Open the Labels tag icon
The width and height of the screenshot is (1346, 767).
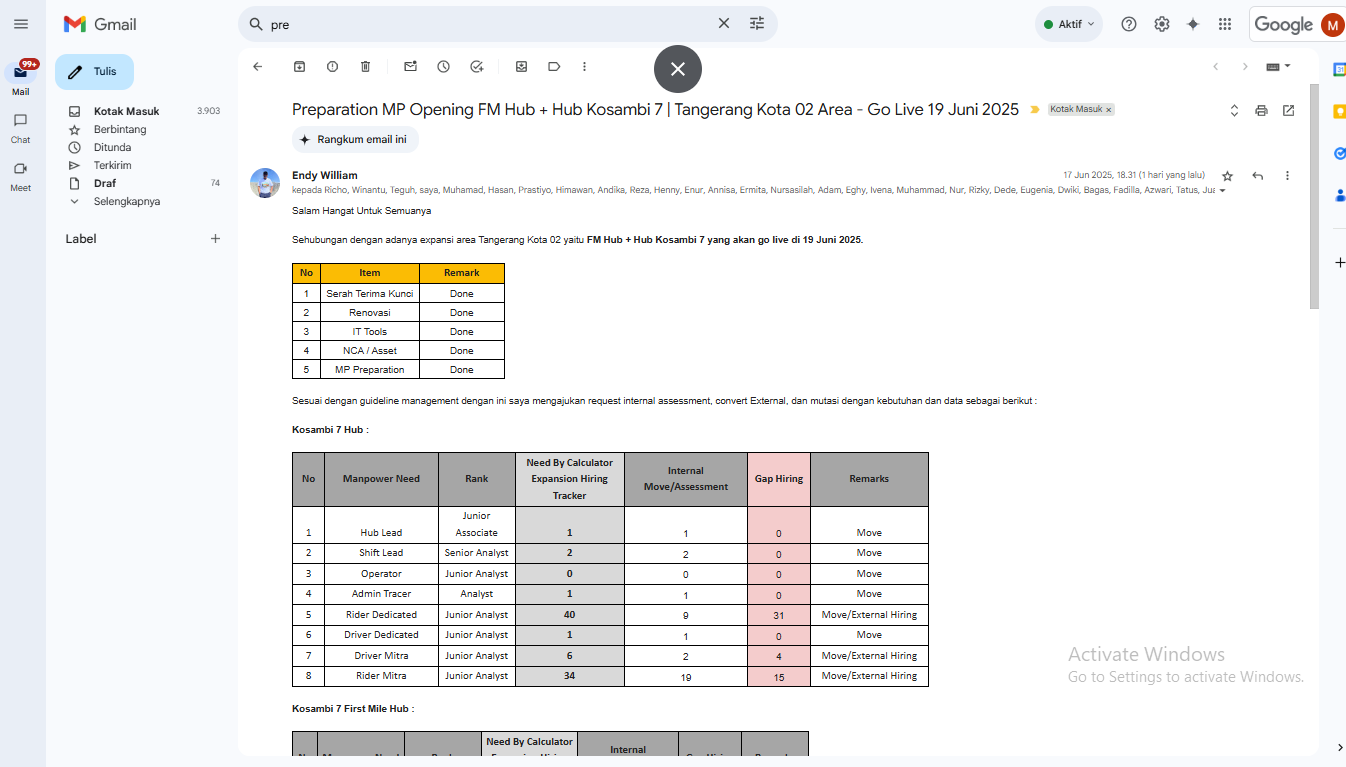click(x=554, y=67)
